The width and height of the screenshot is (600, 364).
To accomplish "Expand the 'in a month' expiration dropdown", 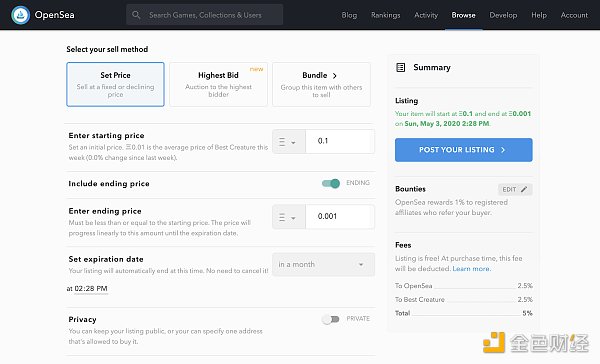I will (x=323, y=264).
